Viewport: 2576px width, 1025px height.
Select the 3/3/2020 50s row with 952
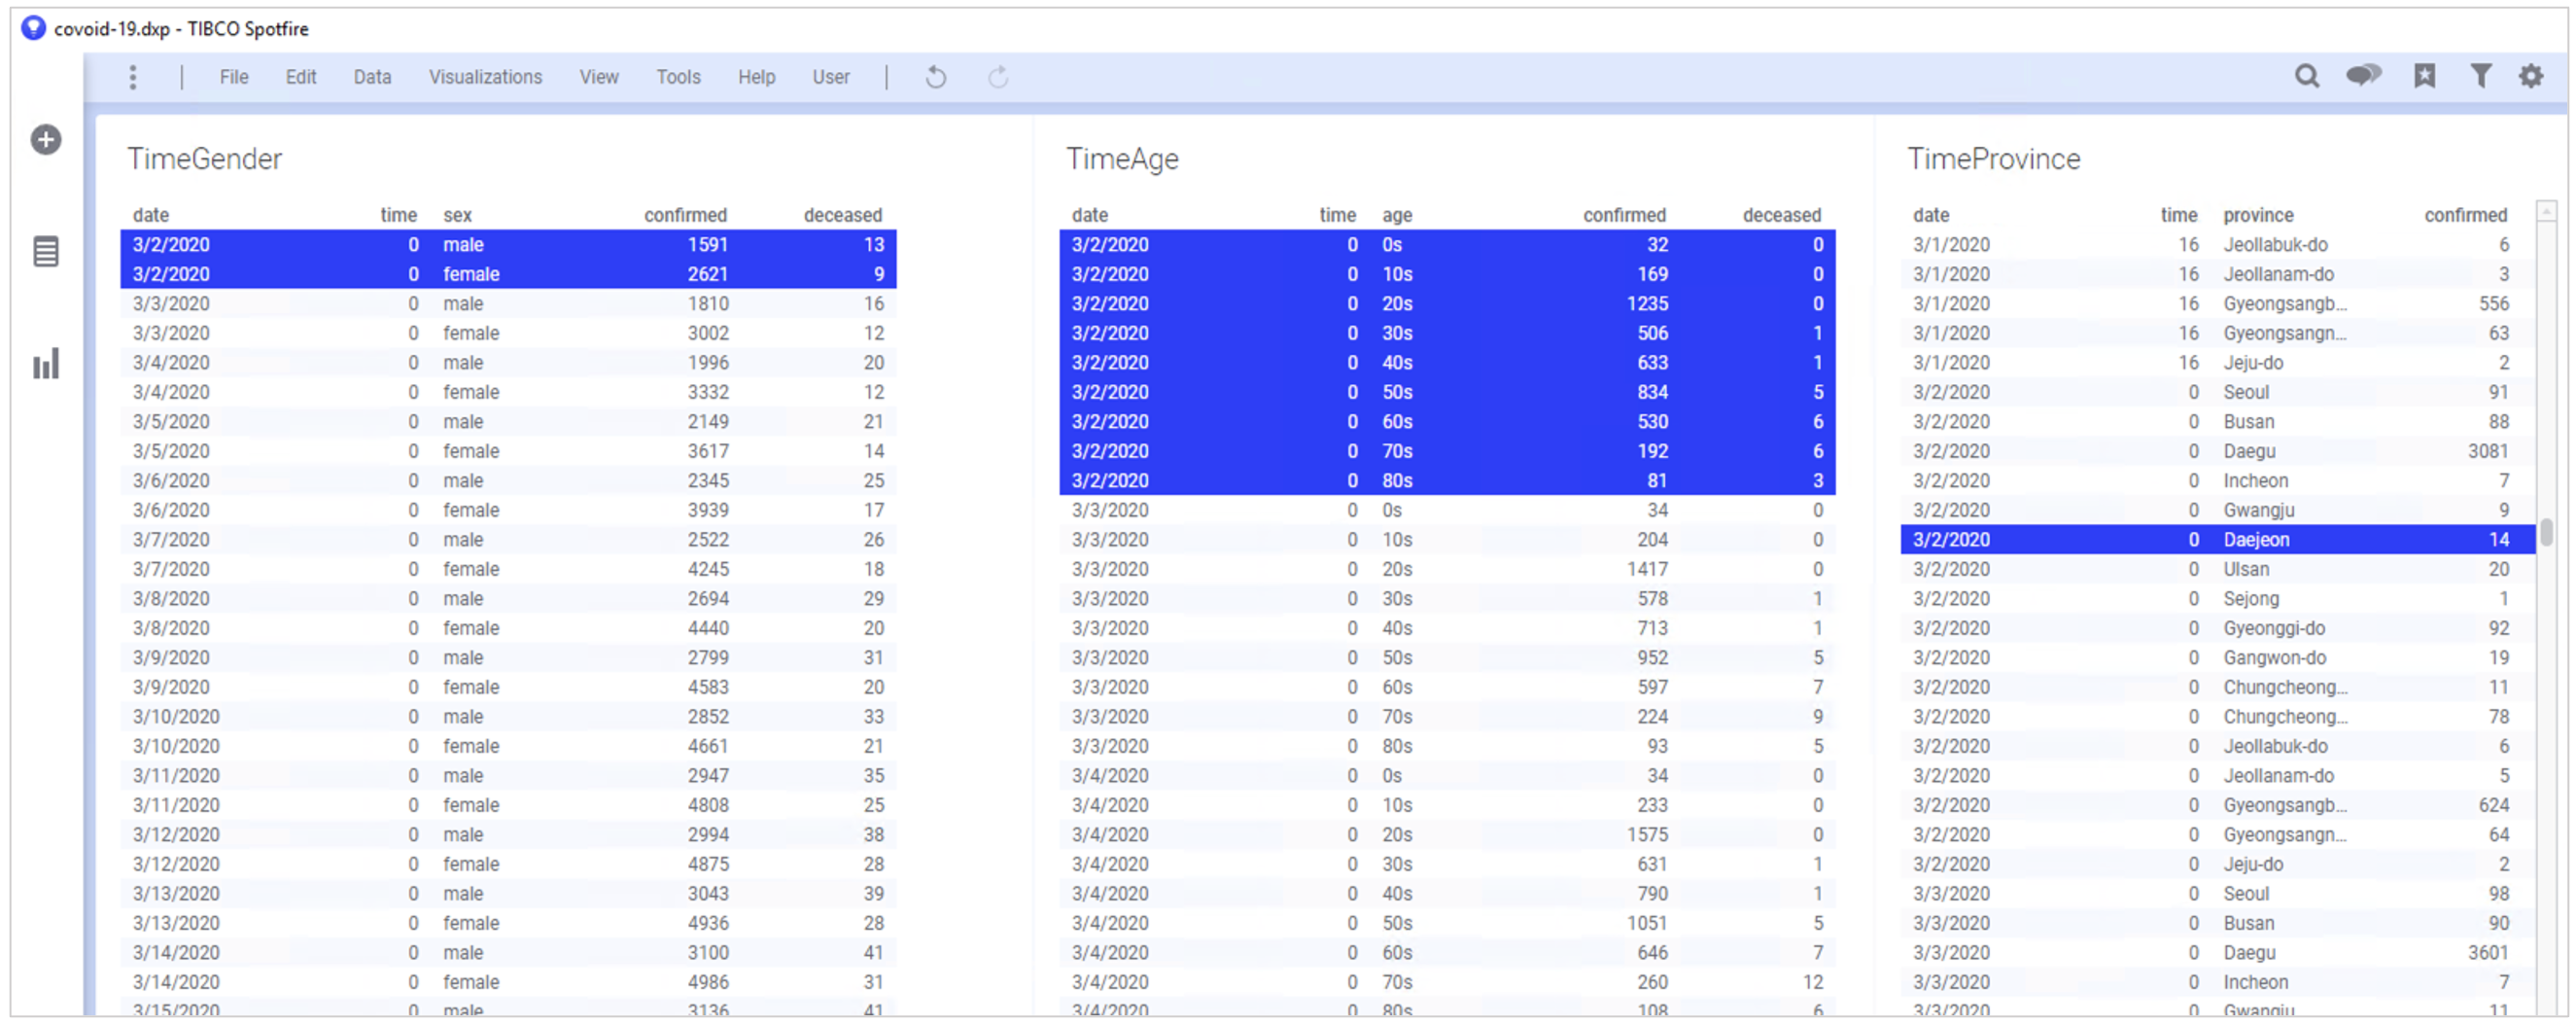pyautogui.click(x=1447, y=658)
